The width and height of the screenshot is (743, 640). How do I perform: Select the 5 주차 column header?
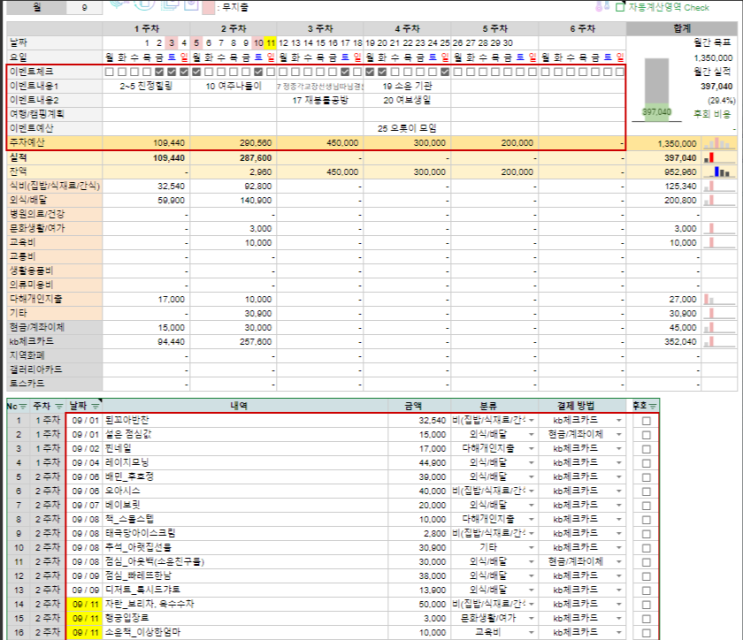click(x=495, y=29)
